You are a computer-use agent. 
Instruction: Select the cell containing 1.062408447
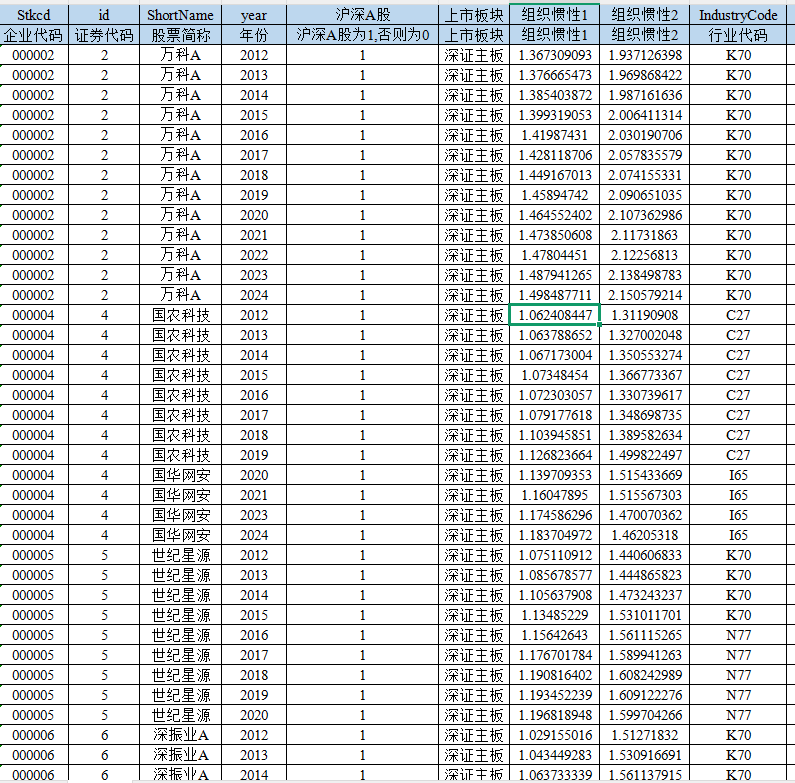pos(555,315)
